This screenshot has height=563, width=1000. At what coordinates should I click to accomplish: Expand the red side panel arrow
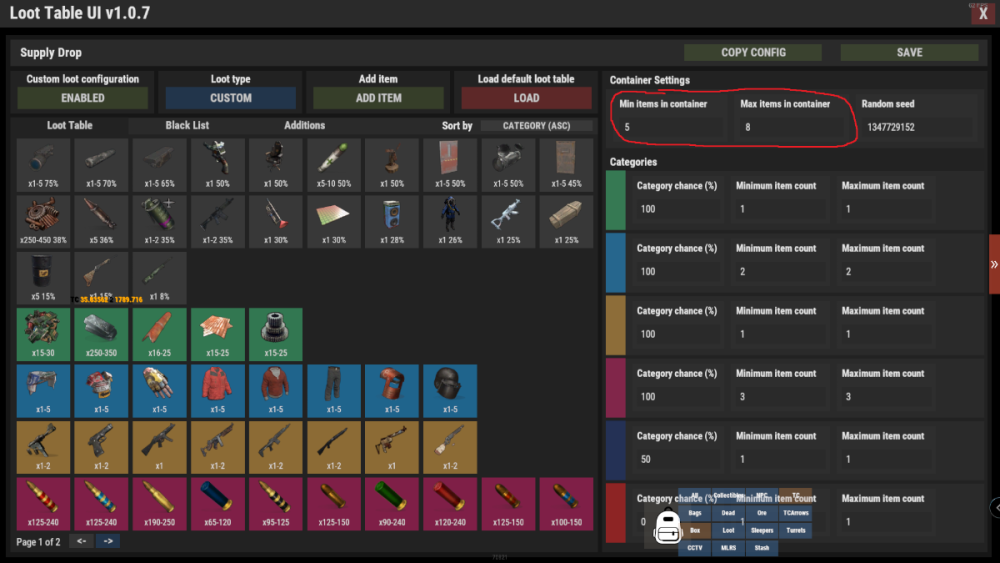click(x=994, y=265)
